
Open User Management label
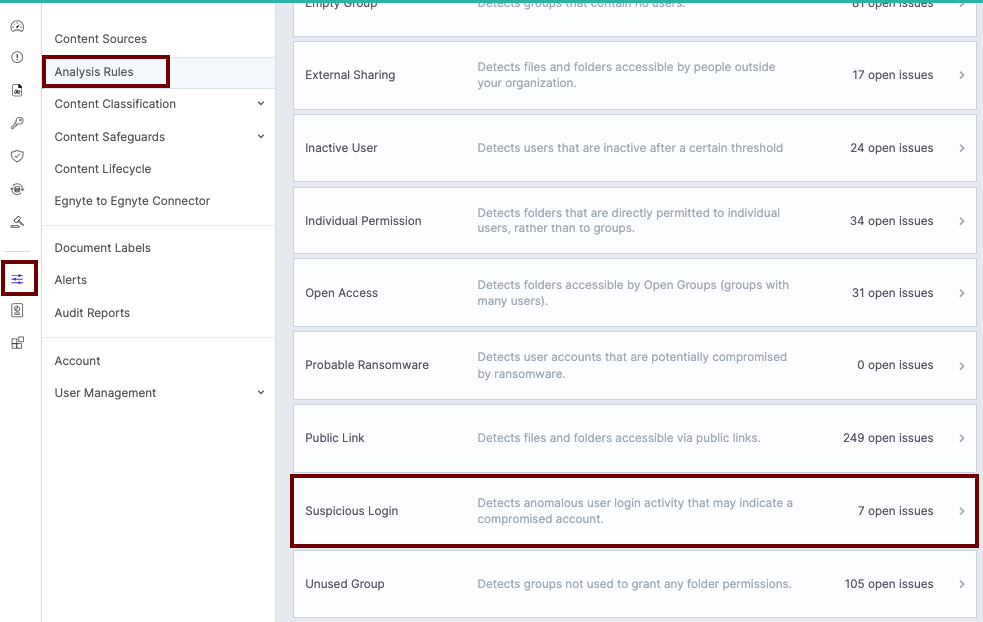(x=105, y=393)
